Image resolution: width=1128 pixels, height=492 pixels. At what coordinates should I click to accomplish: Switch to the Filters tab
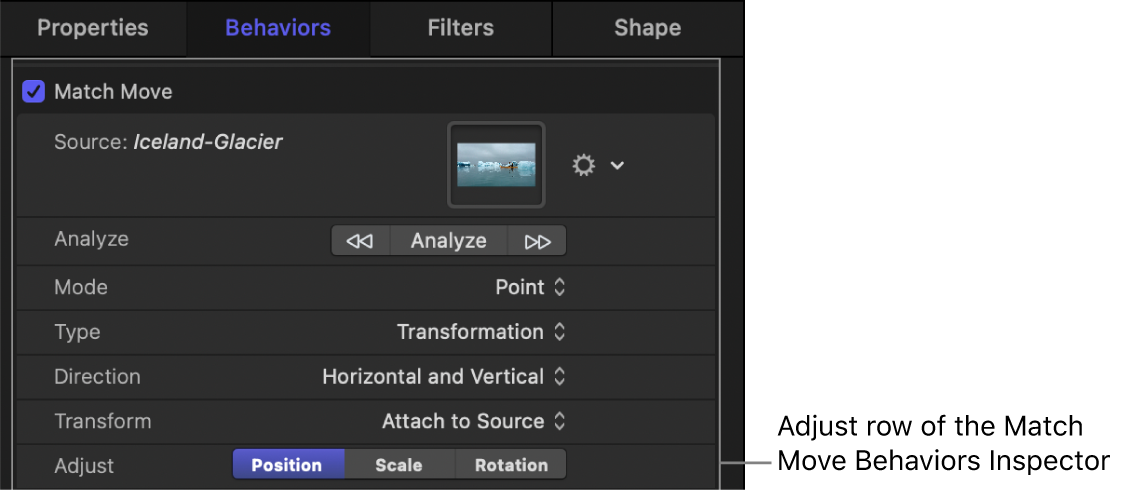(460, 28)
